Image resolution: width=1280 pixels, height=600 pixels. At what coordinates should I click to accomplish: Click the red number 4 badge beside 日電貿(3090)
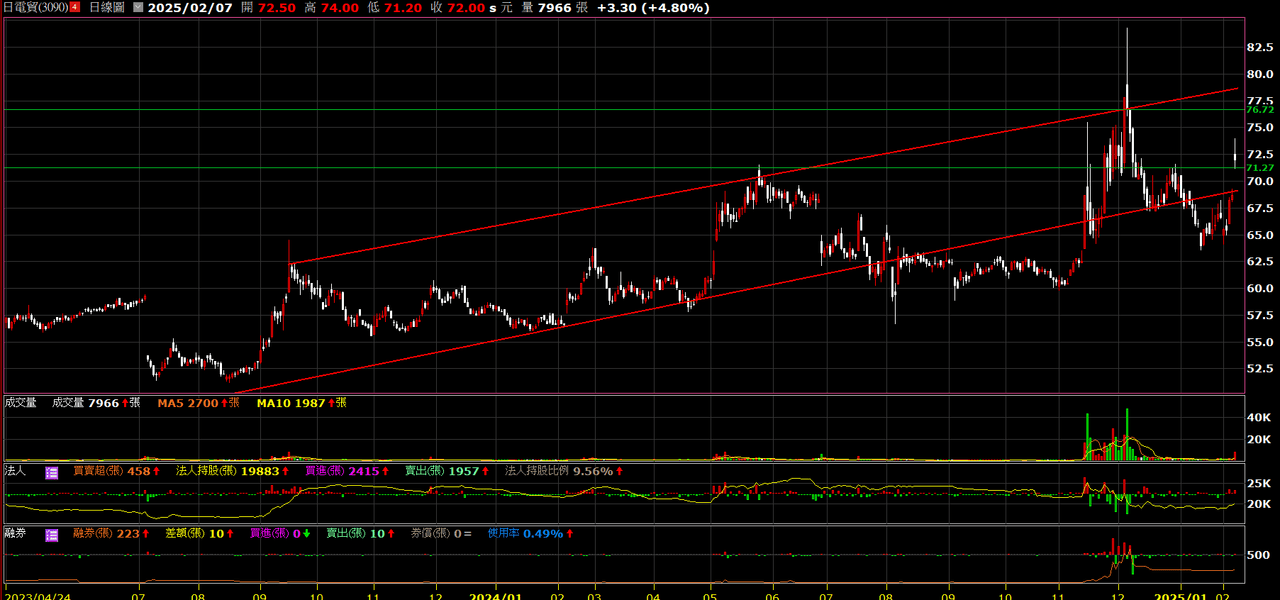tap(74, 7)
